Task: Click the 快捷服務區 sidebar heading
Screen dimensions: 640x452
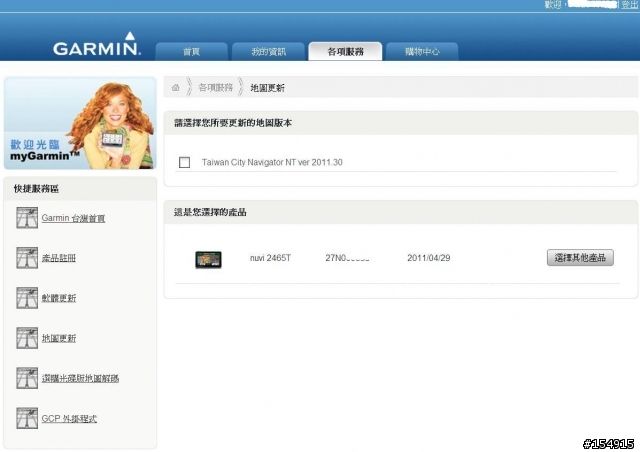Action: click(36, 189)
